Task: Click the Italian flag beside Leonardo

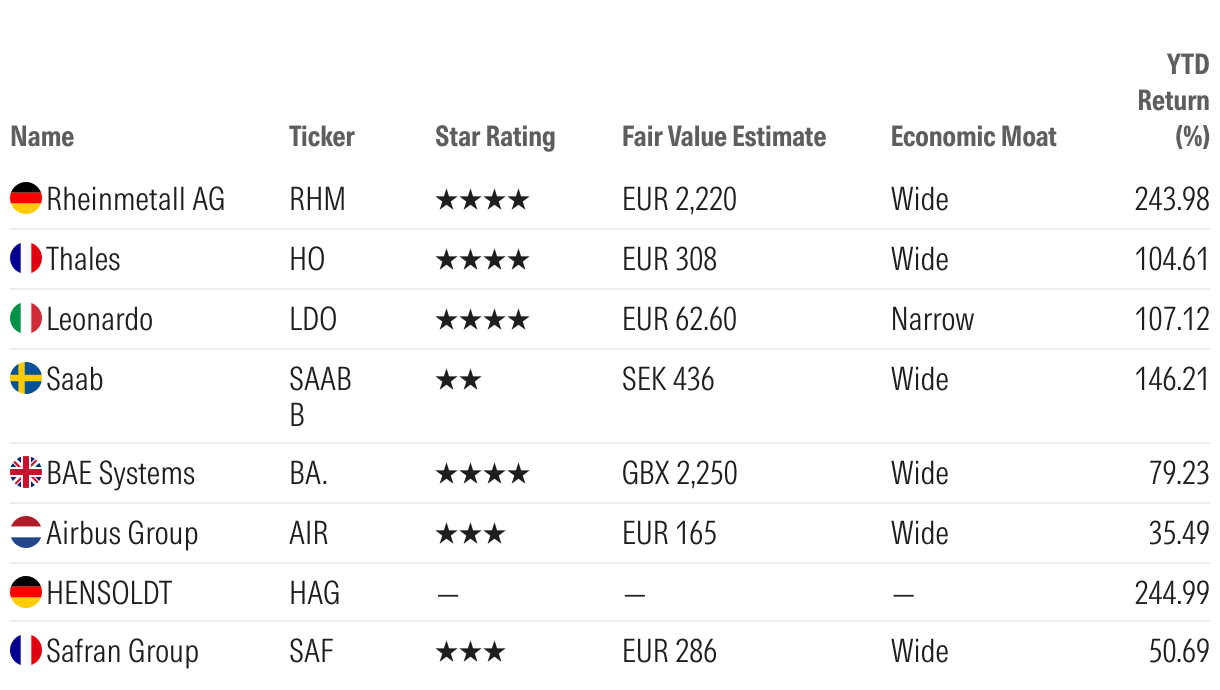Action: pyautogui.click(x=26, y=319)
